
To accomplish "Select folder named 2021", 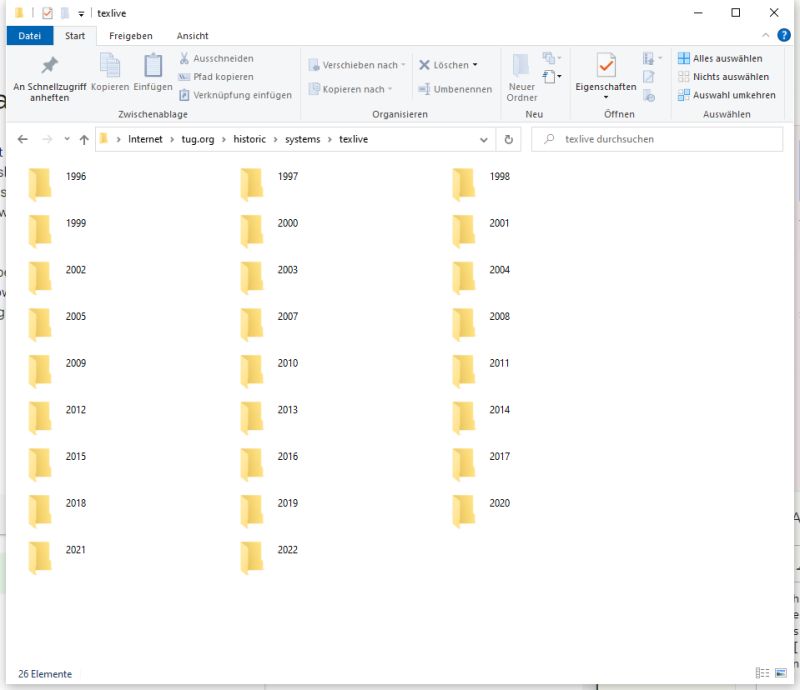I will coord(58,557).
